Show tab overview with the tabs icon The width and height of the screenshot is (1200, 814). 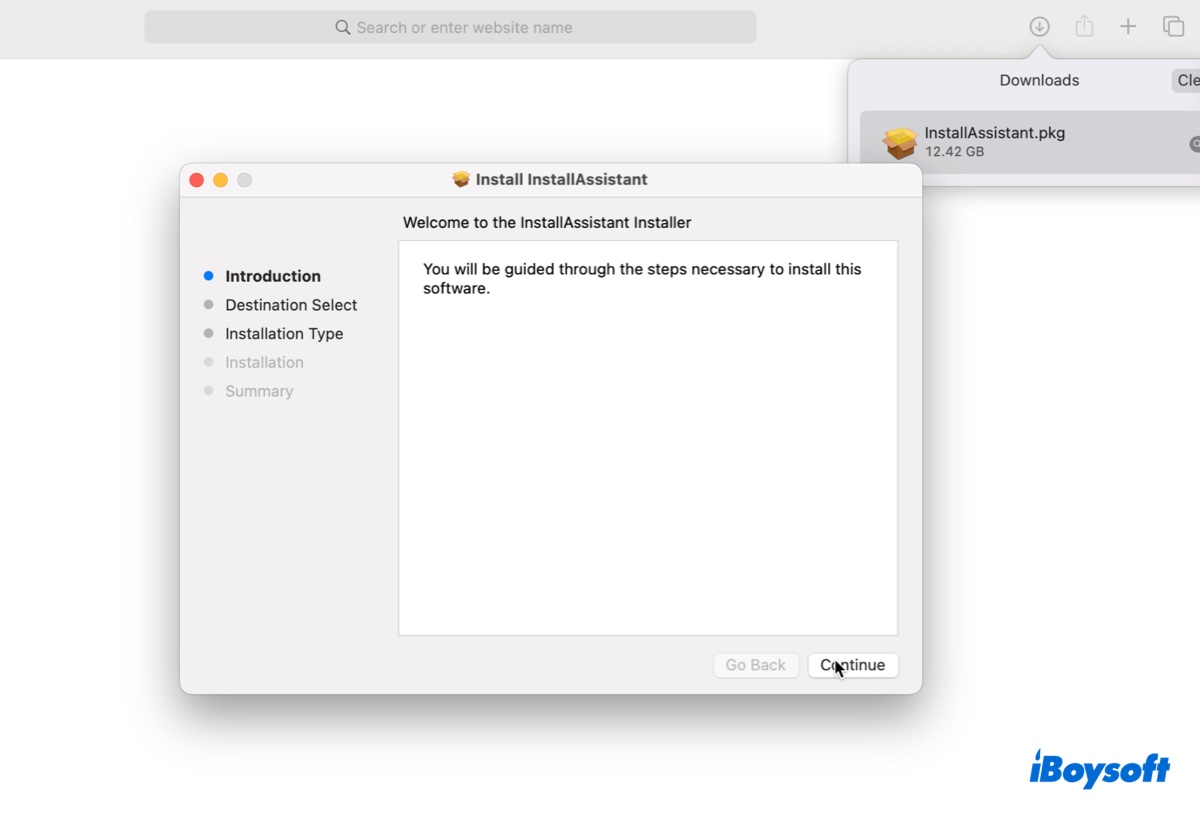coord(1173,26)
